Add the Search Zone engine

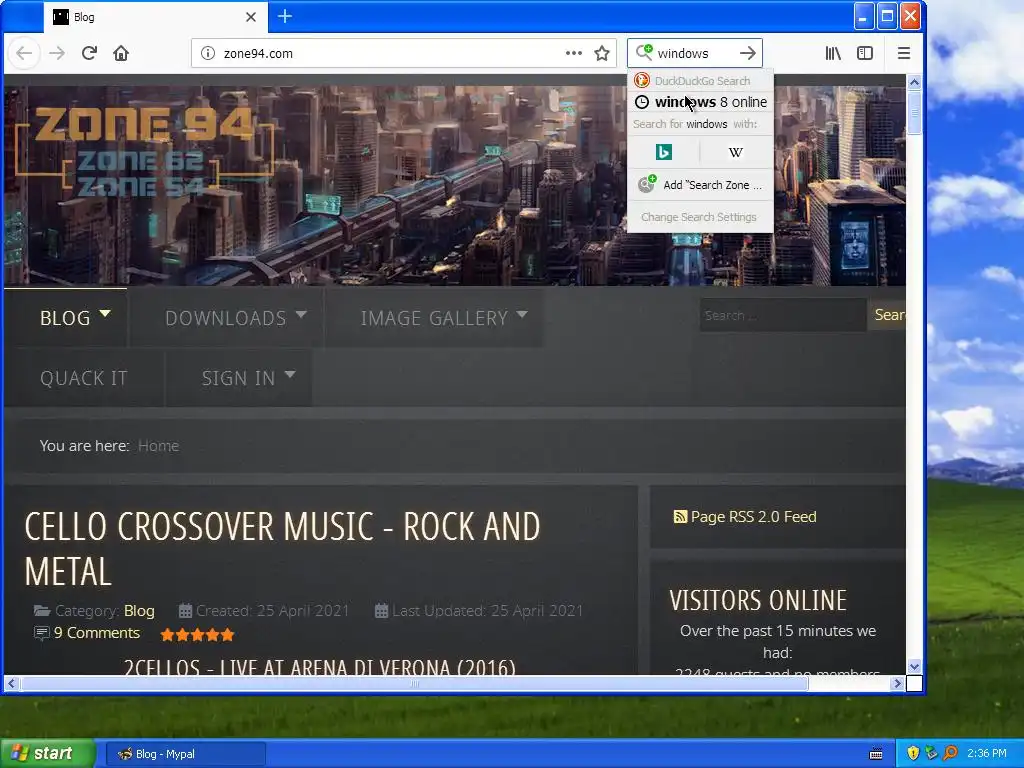pyautogui.click(x=700, y=185)
